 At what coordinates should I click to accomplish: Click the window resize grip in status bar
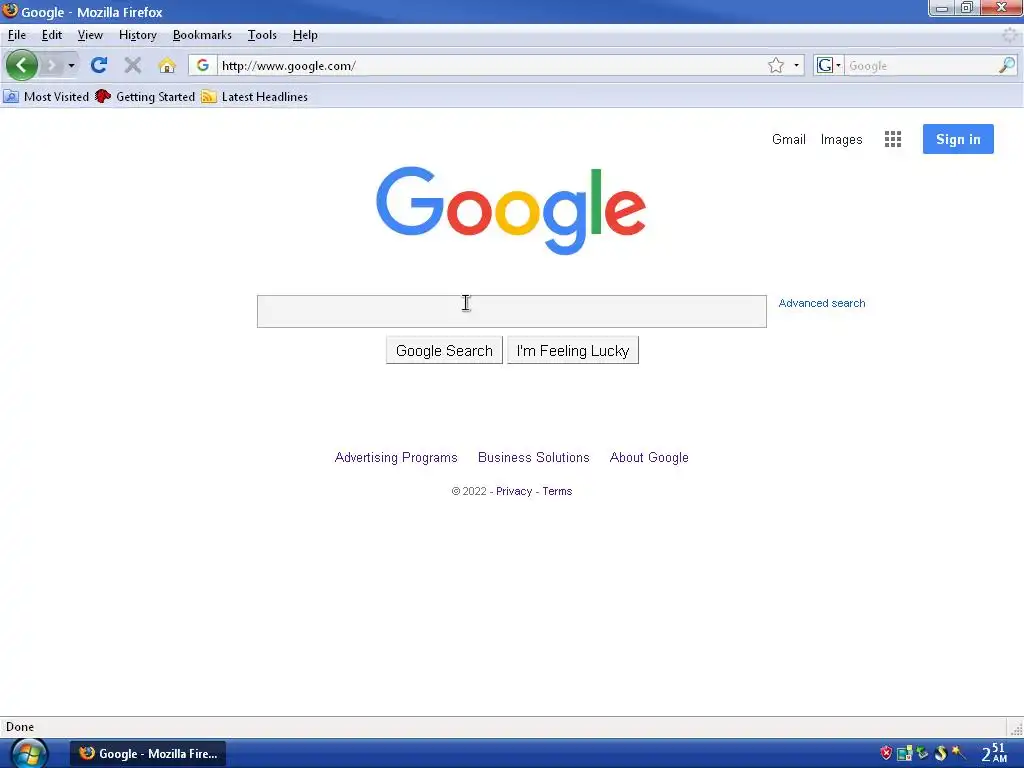(x=1016, y=728)
